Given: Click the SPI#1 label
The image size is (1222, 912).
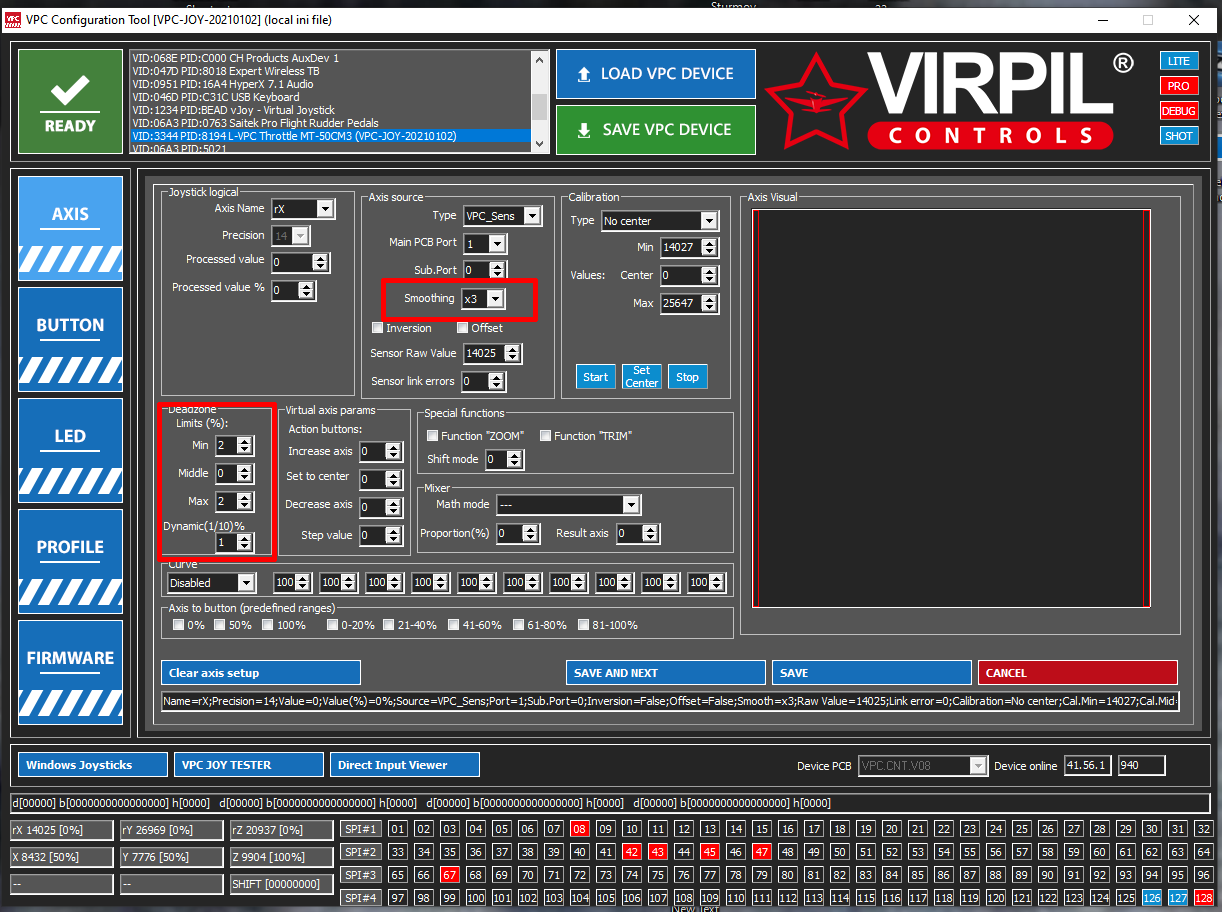Looking at the screenshot, I should [360, 829].
